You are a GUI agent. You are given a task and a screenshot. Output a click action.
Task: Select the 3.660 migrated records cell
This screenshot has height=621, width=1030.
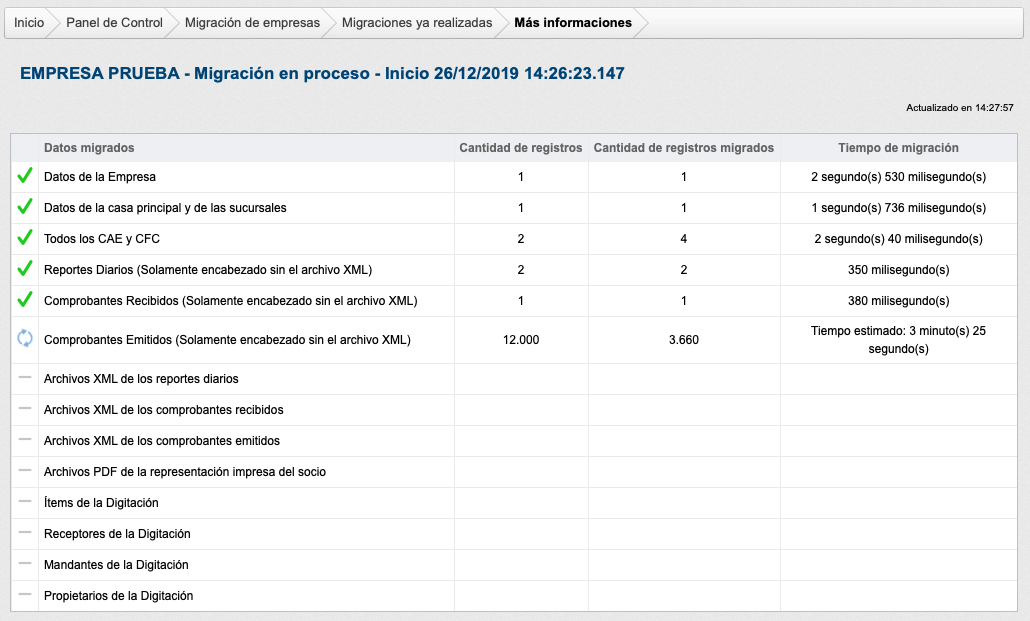684,340
